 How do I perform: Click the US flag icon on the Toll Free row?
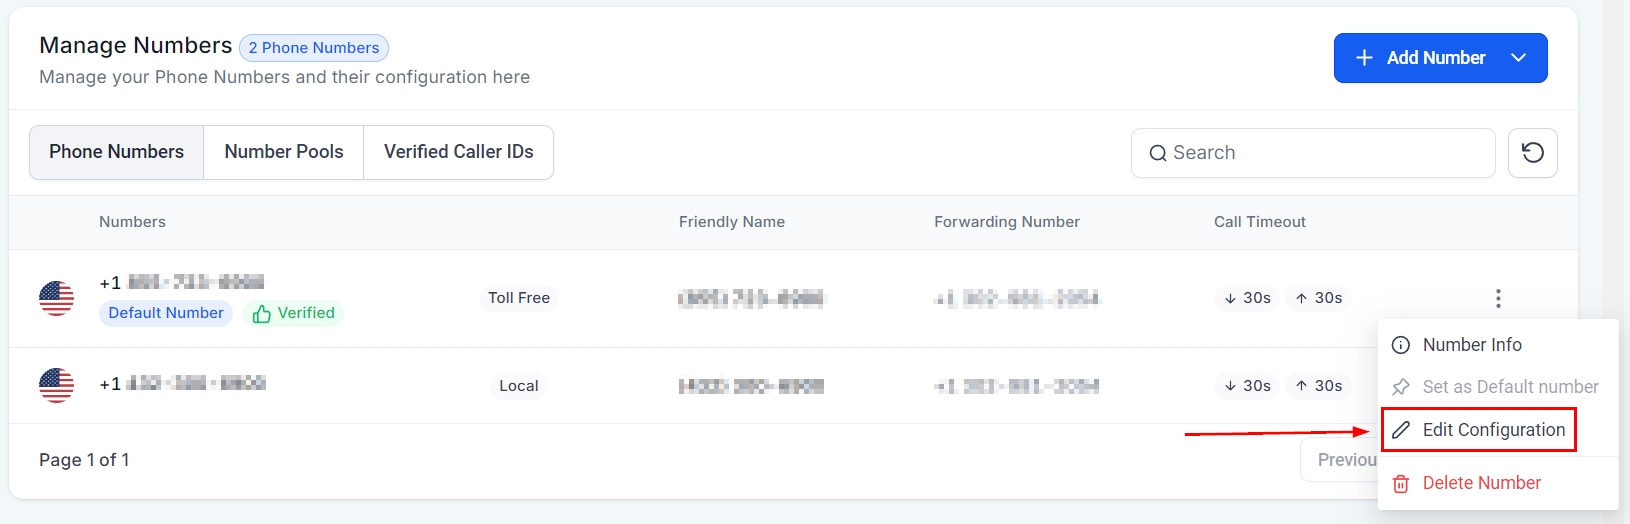click(x=56, y=298)
